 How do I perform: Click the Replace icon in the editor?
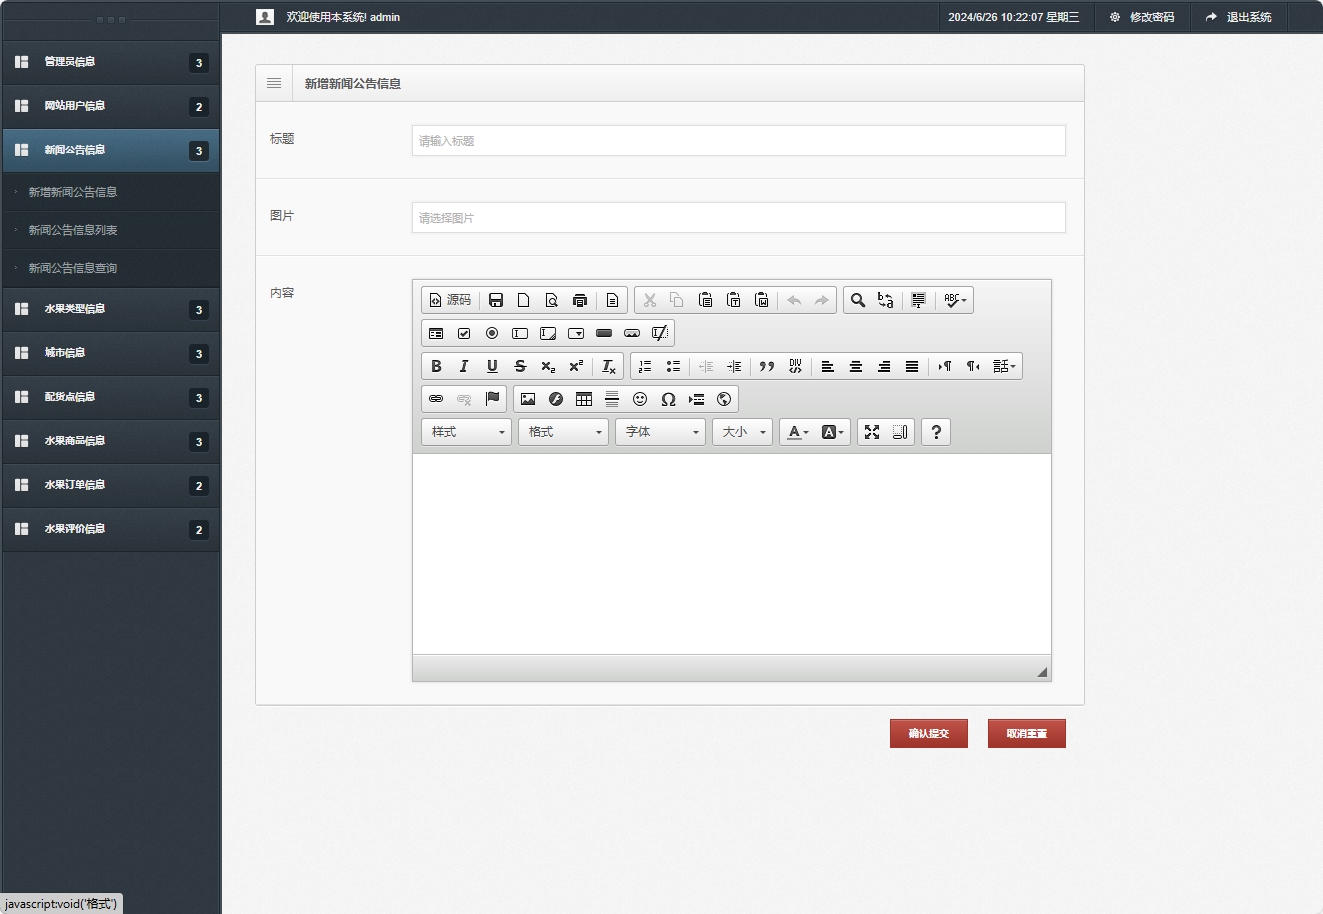pos(886,300)
